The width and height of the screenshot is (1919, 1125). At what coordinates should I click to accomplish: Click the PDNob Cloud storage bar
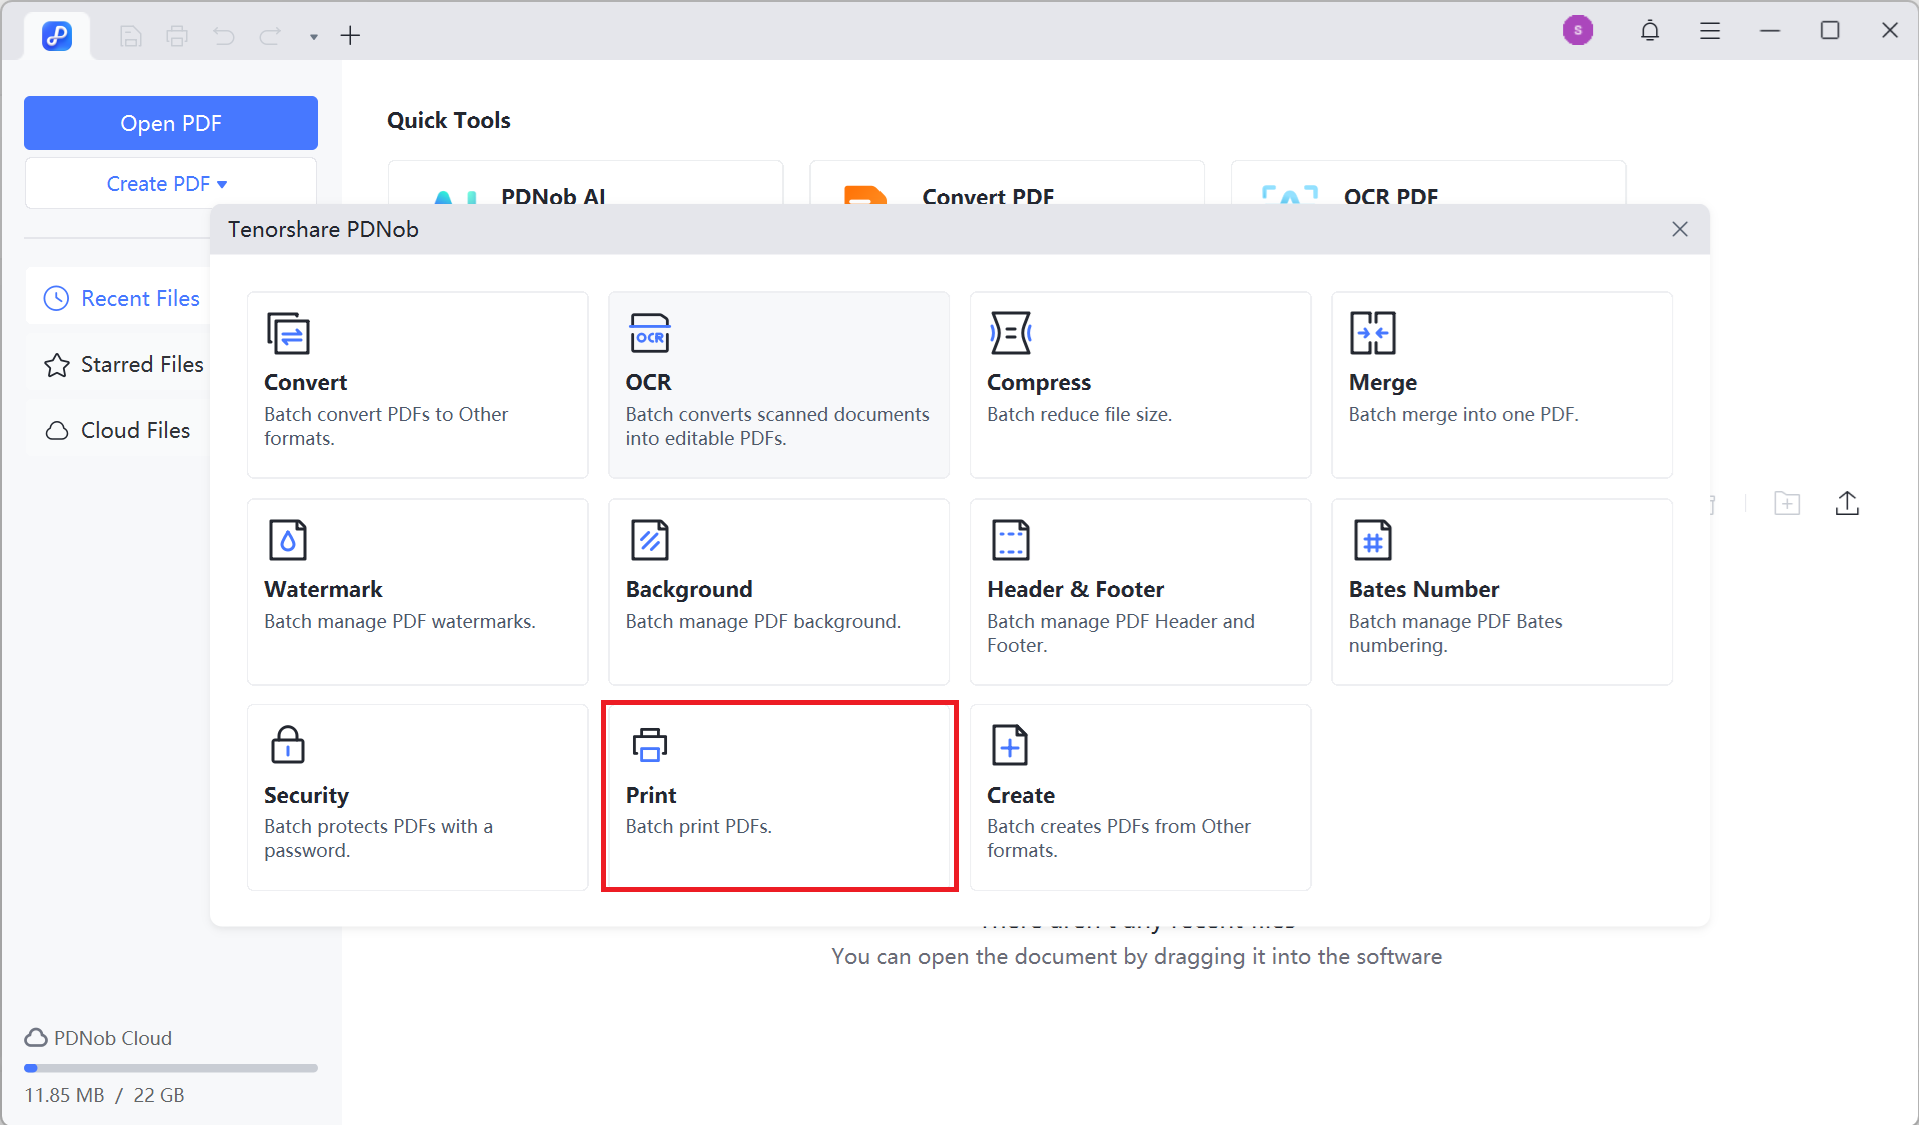170,1068
